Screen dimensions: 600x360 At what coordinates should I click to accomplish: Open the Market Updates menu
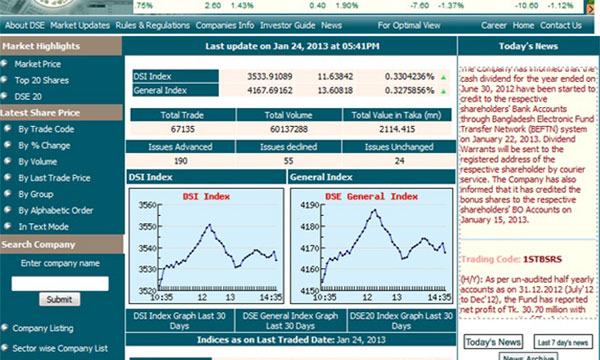pos(80,25)
